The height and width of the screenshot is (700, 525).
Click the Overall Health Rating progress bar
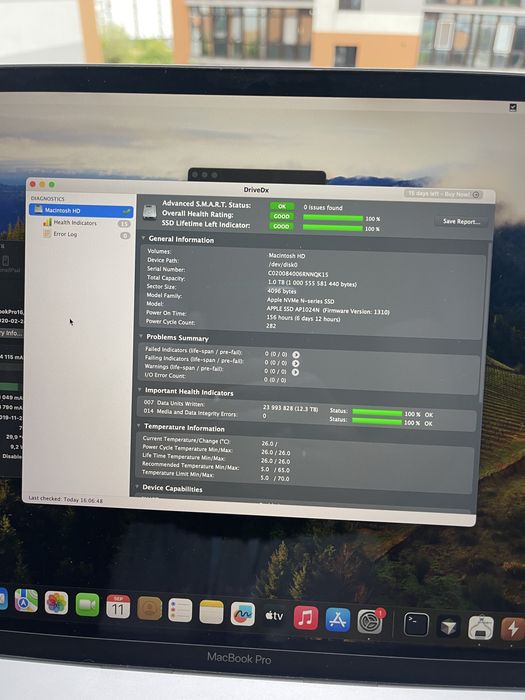(333, 218)
